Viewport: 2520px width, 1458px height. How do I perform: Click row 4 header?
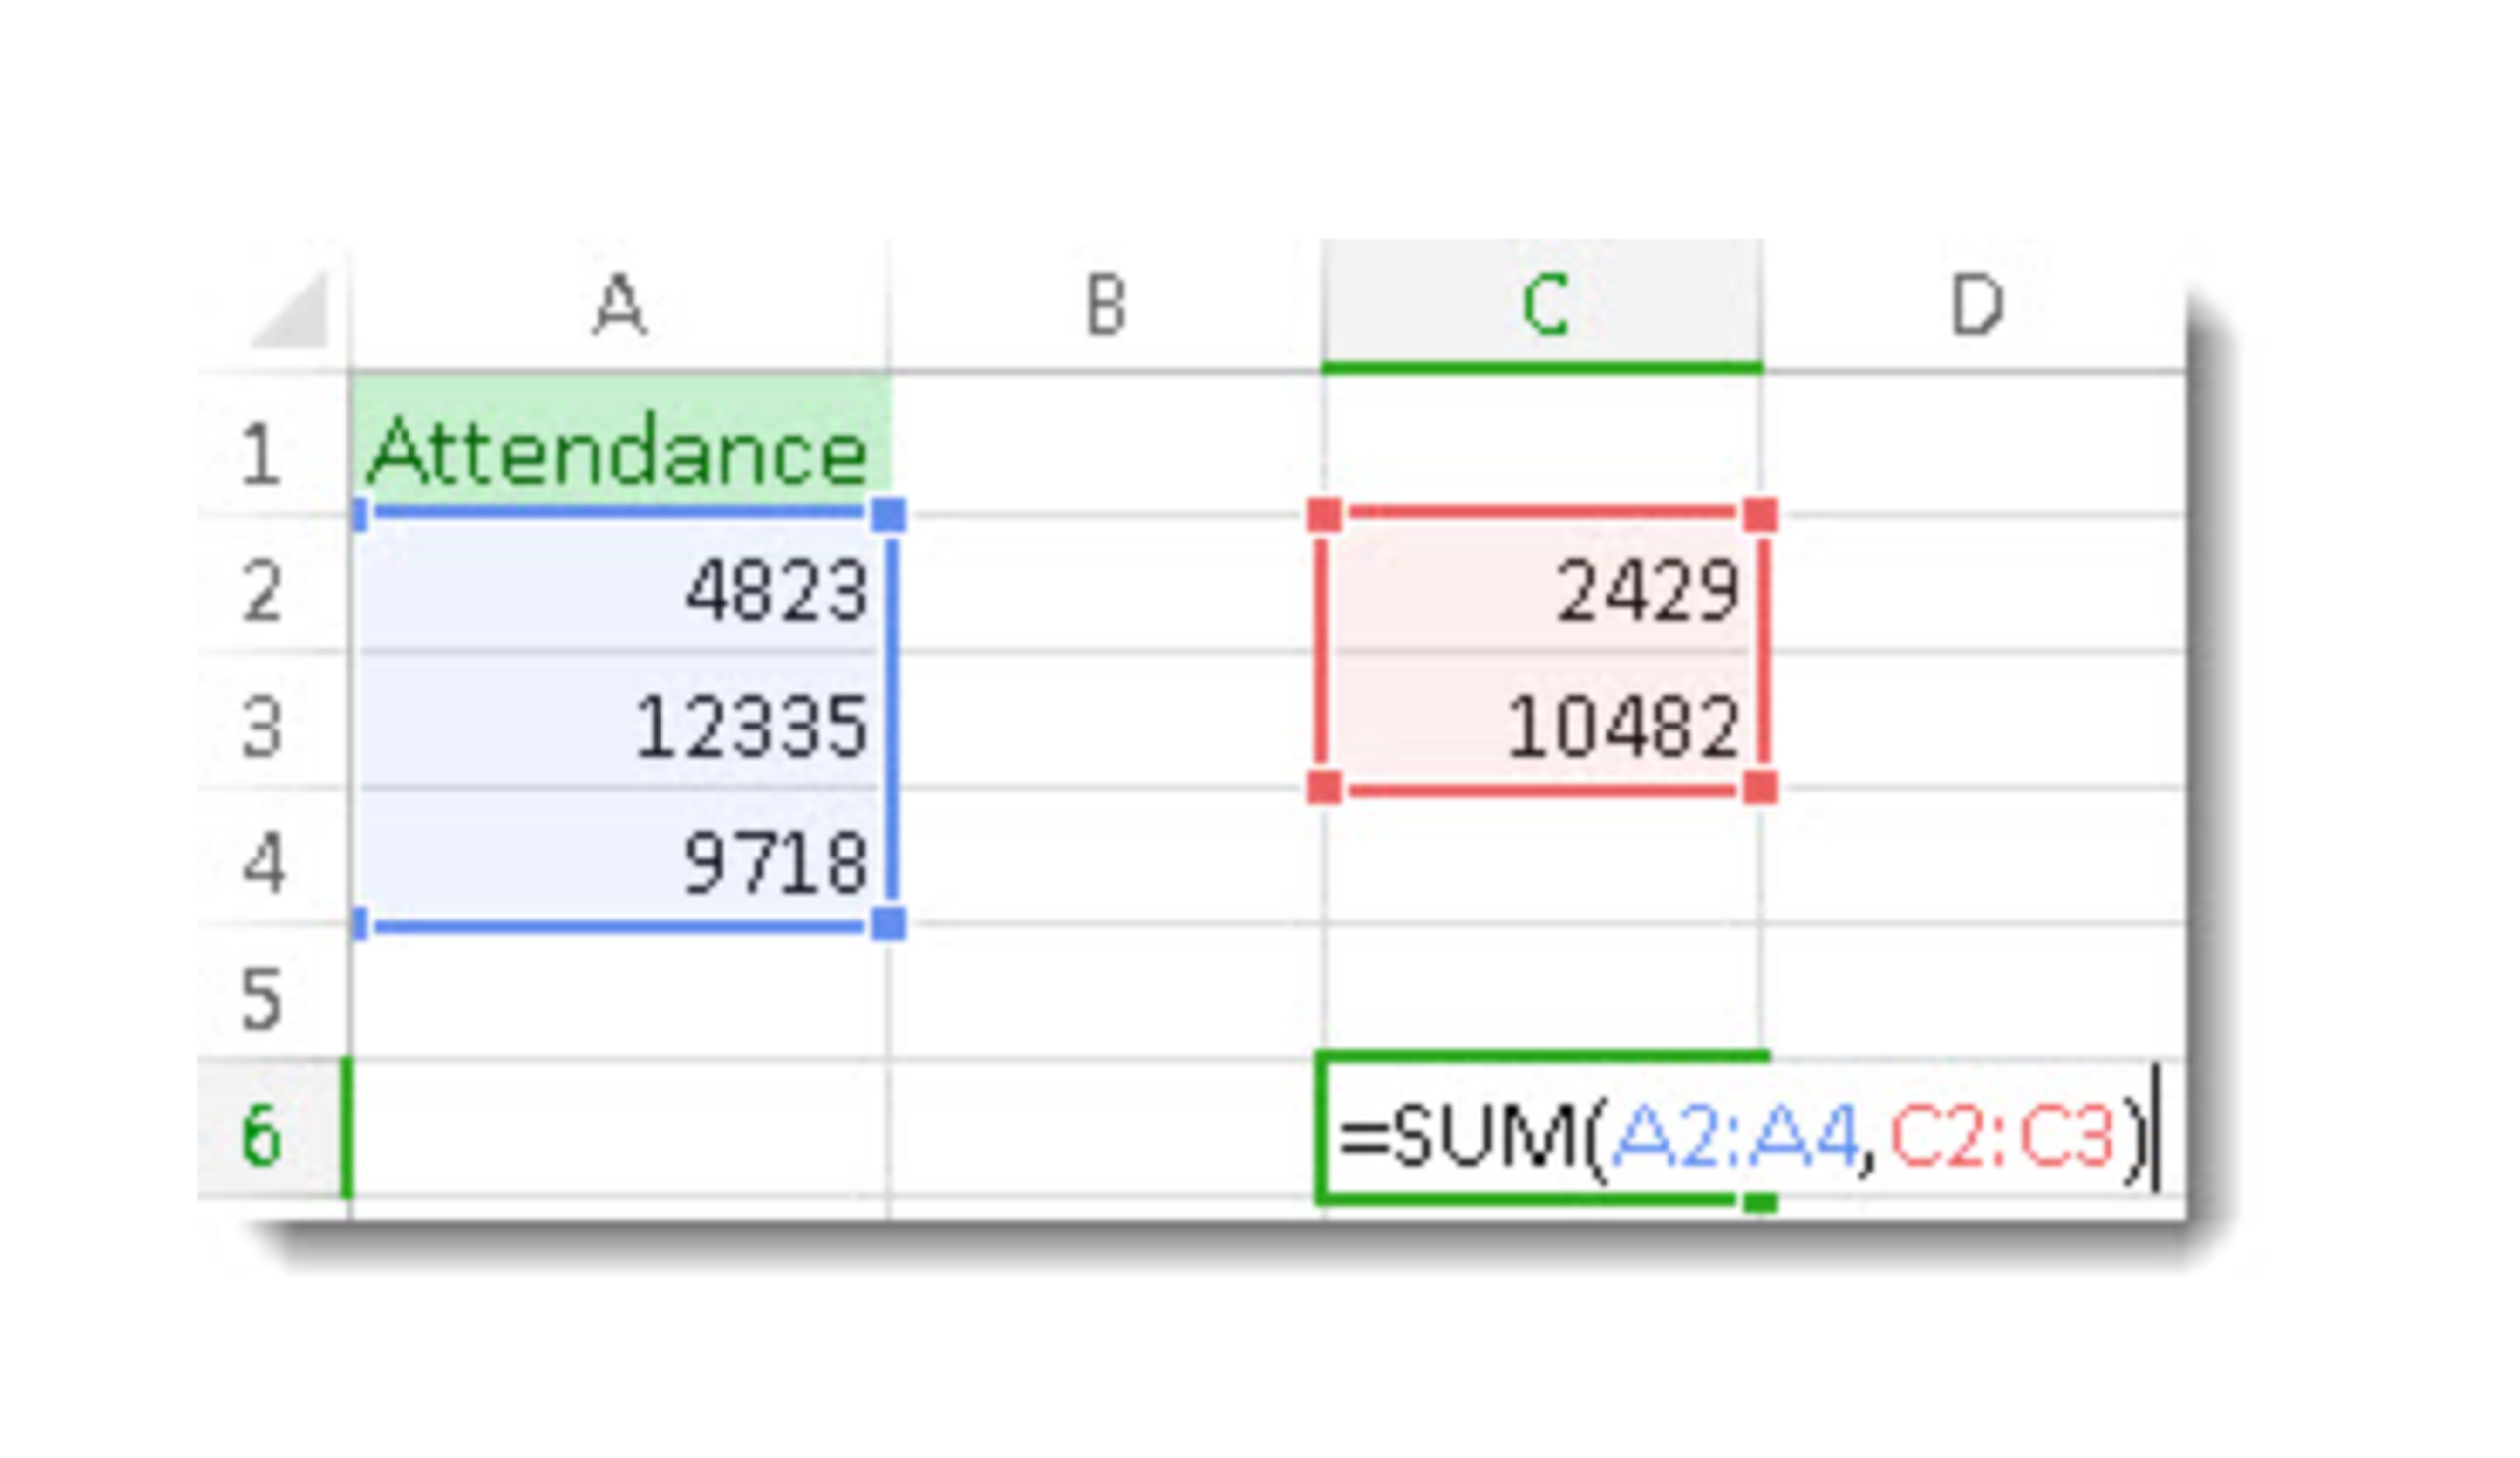click(x=262, y=863)
